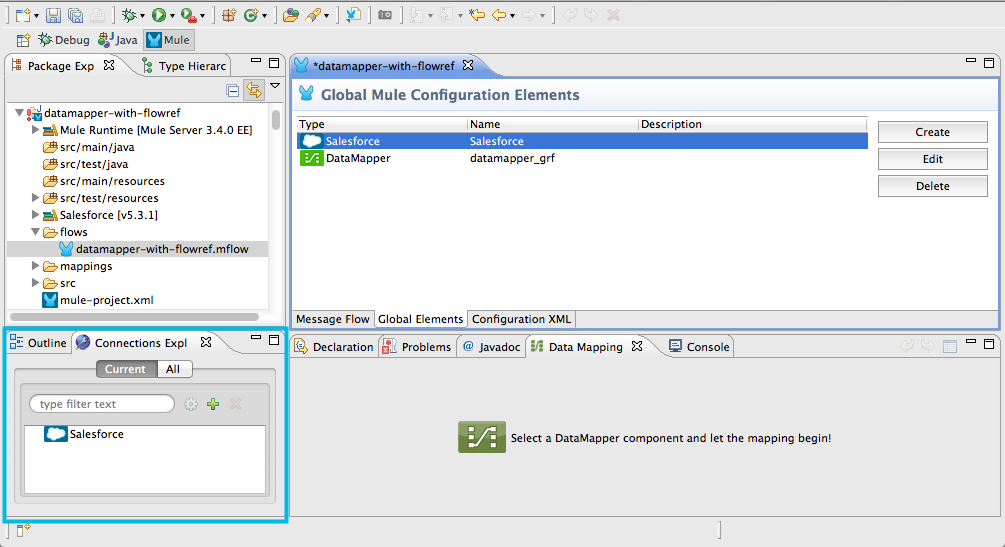Expand the mappings folder
The height and width of the screenshot is (547, 1005).
tap(36, 266)
